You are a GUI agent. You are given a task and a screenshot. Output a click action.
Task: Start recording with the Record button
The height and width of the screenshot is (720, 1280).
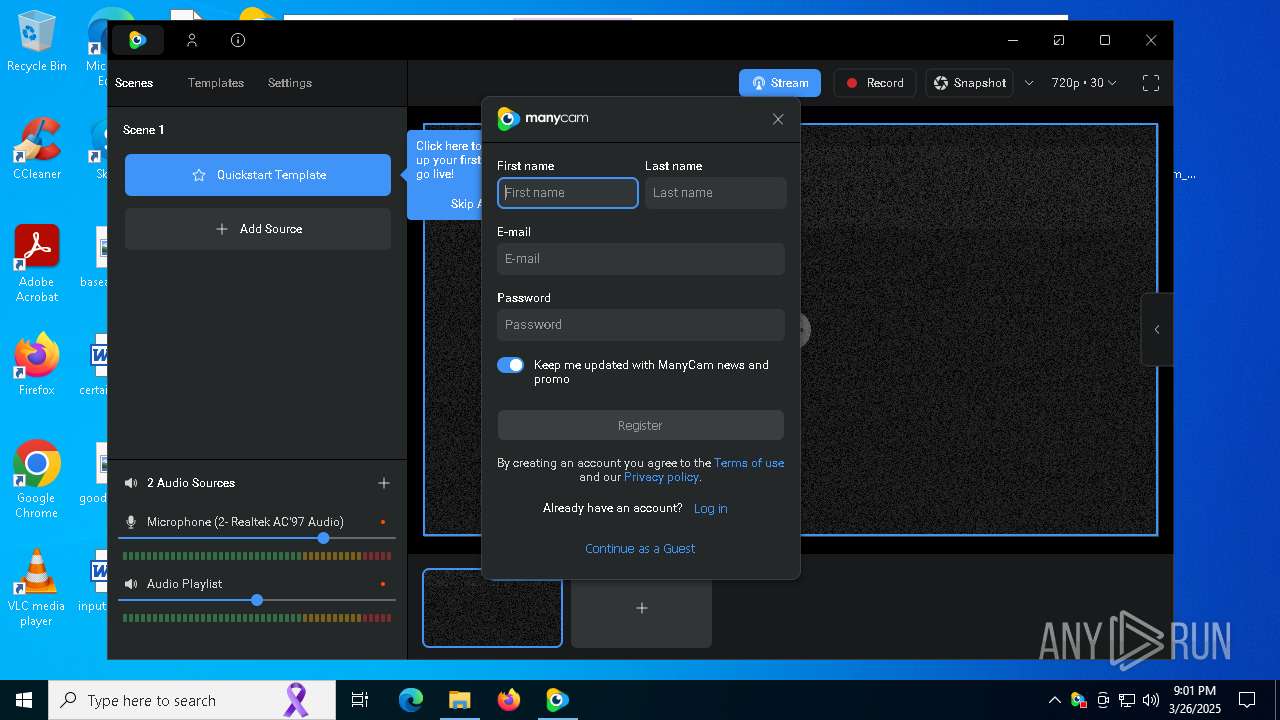click(x=875, y=83)
